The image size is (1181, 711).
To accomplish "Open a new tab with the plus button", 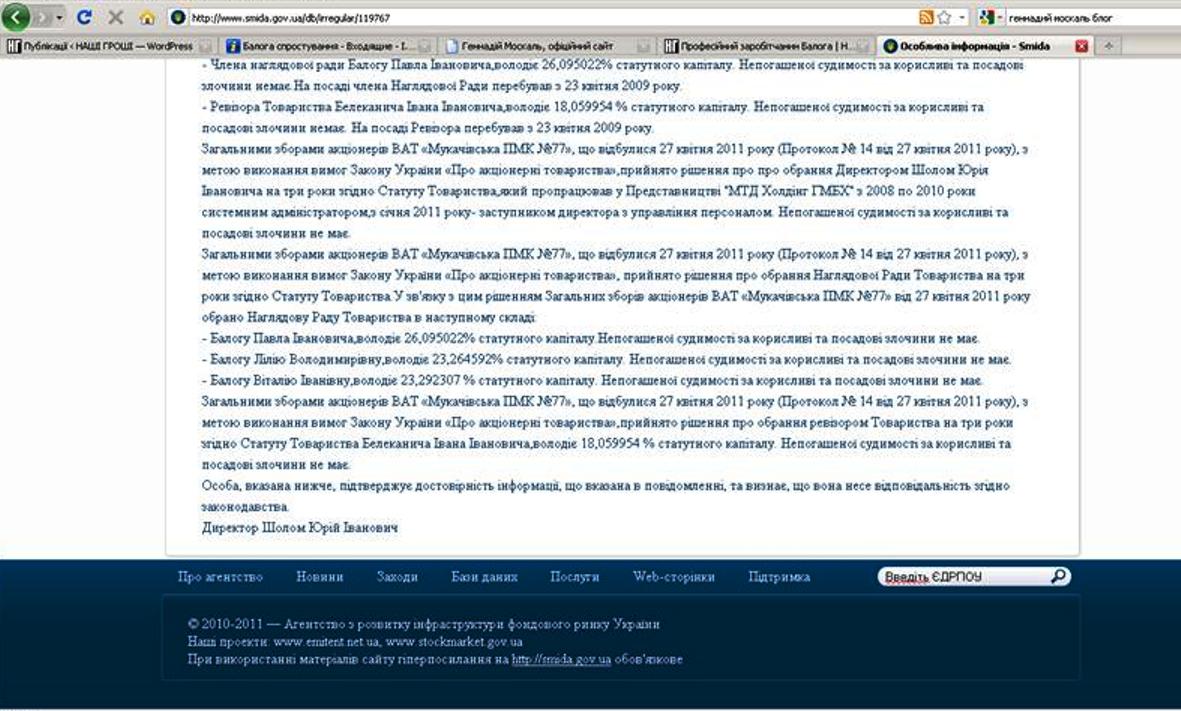I will pyautogui.click(x=1110, y=46).
